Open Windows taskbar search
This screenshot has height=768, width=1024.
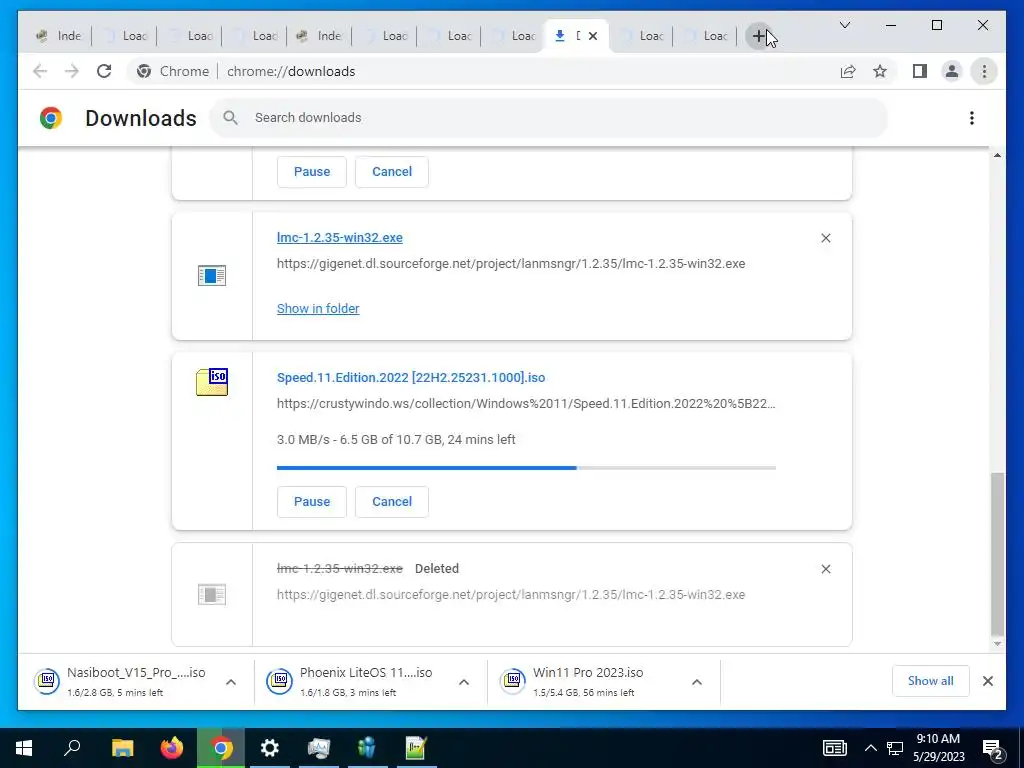tap(72, 748)
